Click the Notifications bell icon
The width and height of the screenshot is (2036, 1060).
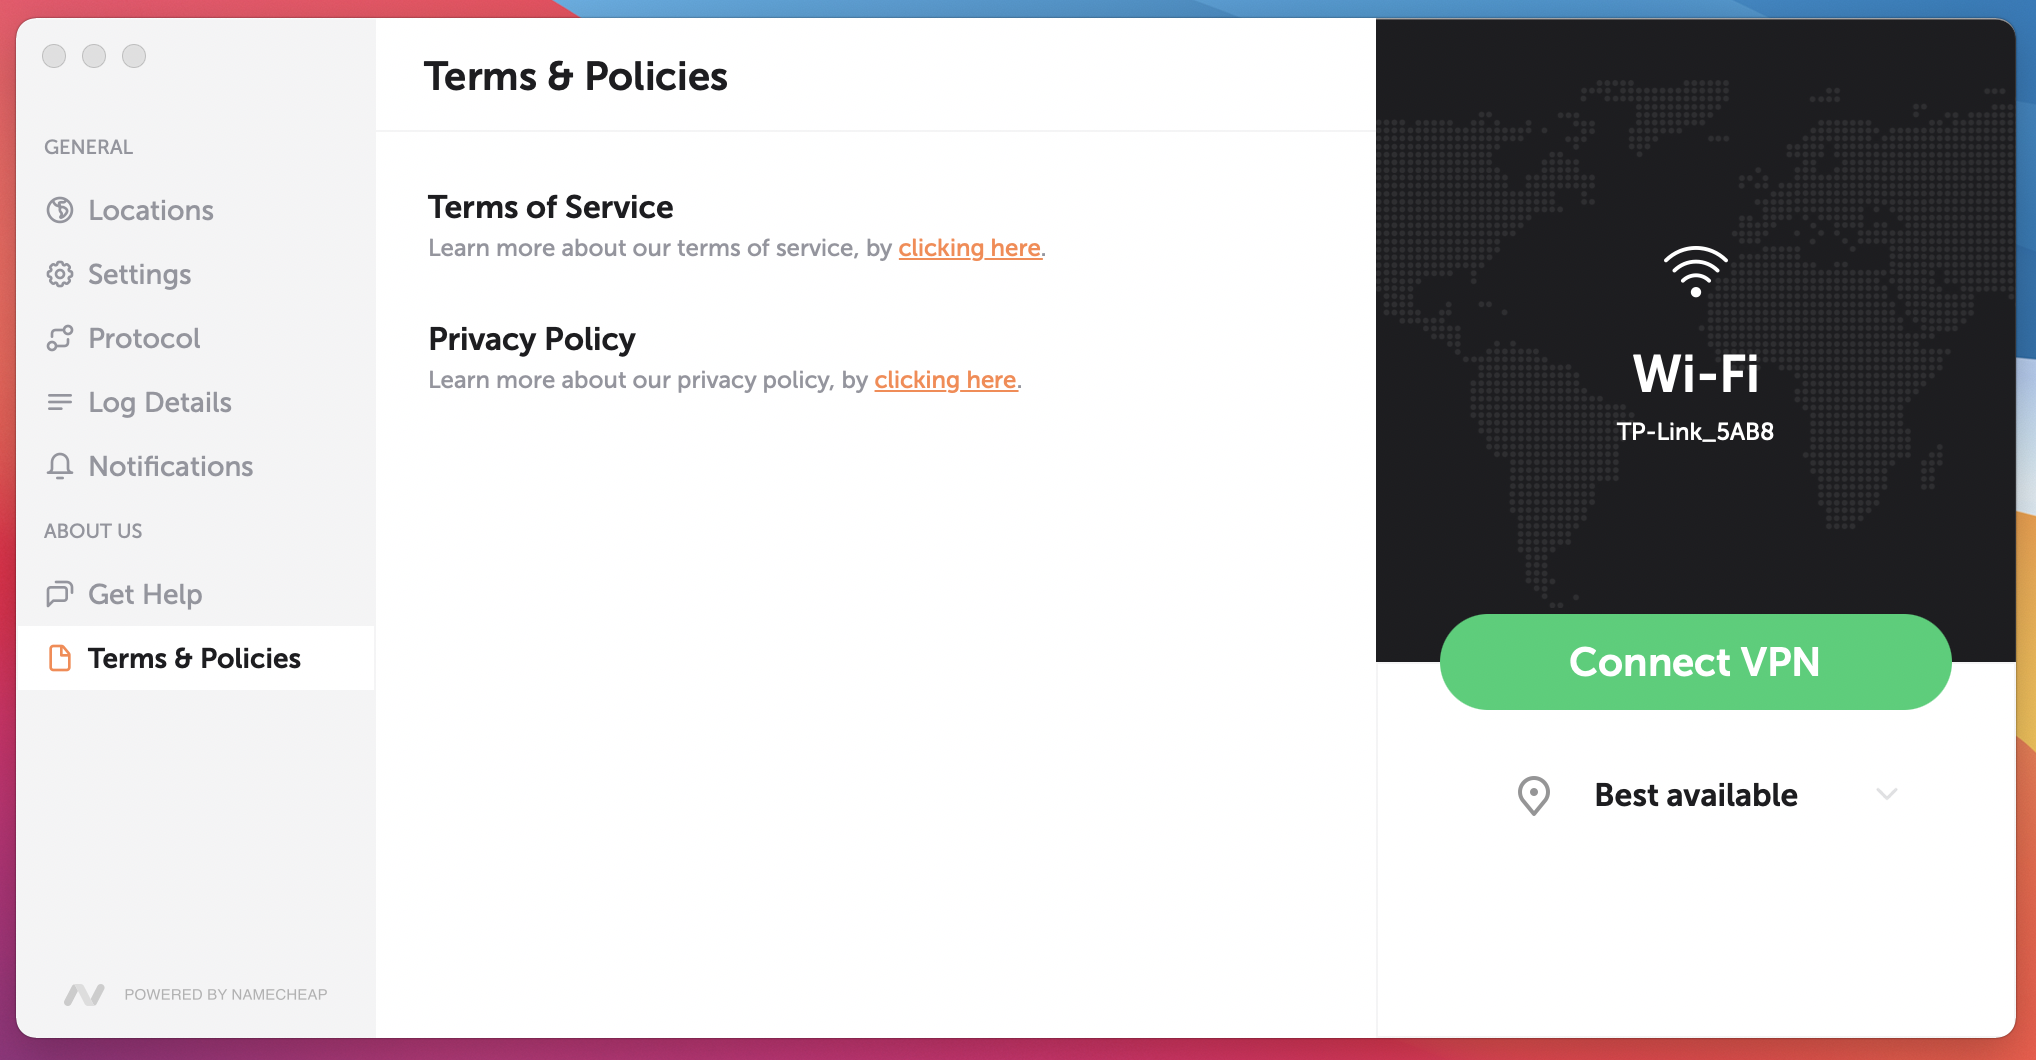tap(60, 466)
